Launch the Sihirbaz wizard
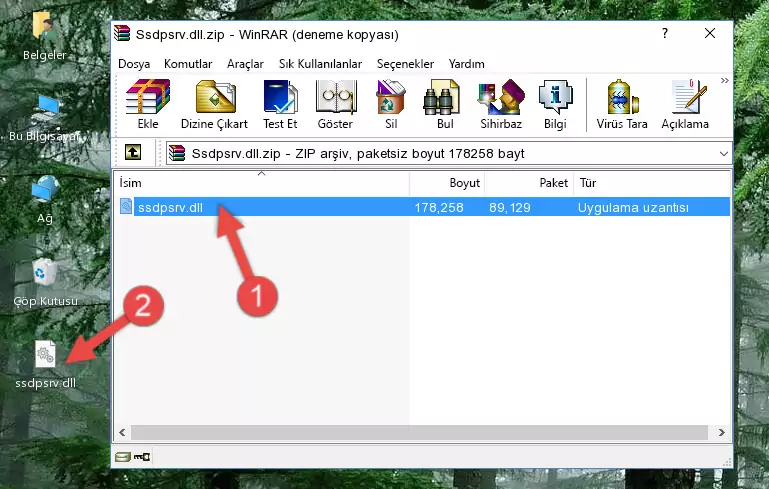This screenshot has width=769, height=489. pyautogui.click(x=501, y=104)
